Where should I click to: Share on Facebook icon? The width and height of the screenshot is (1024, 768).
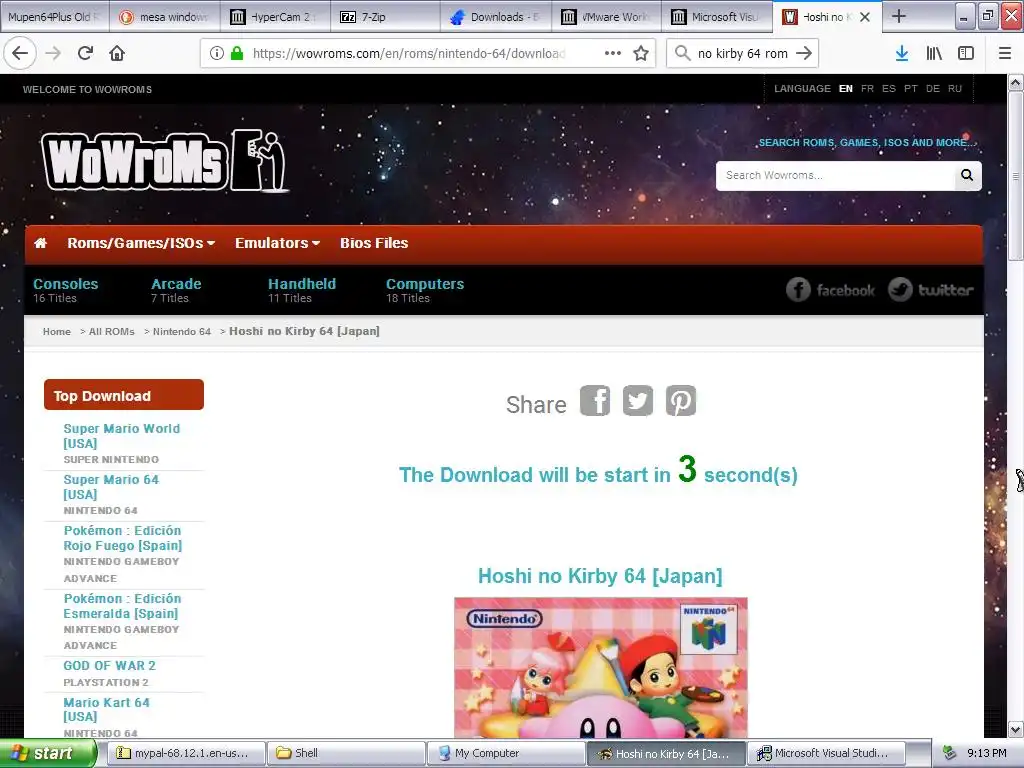595,400
